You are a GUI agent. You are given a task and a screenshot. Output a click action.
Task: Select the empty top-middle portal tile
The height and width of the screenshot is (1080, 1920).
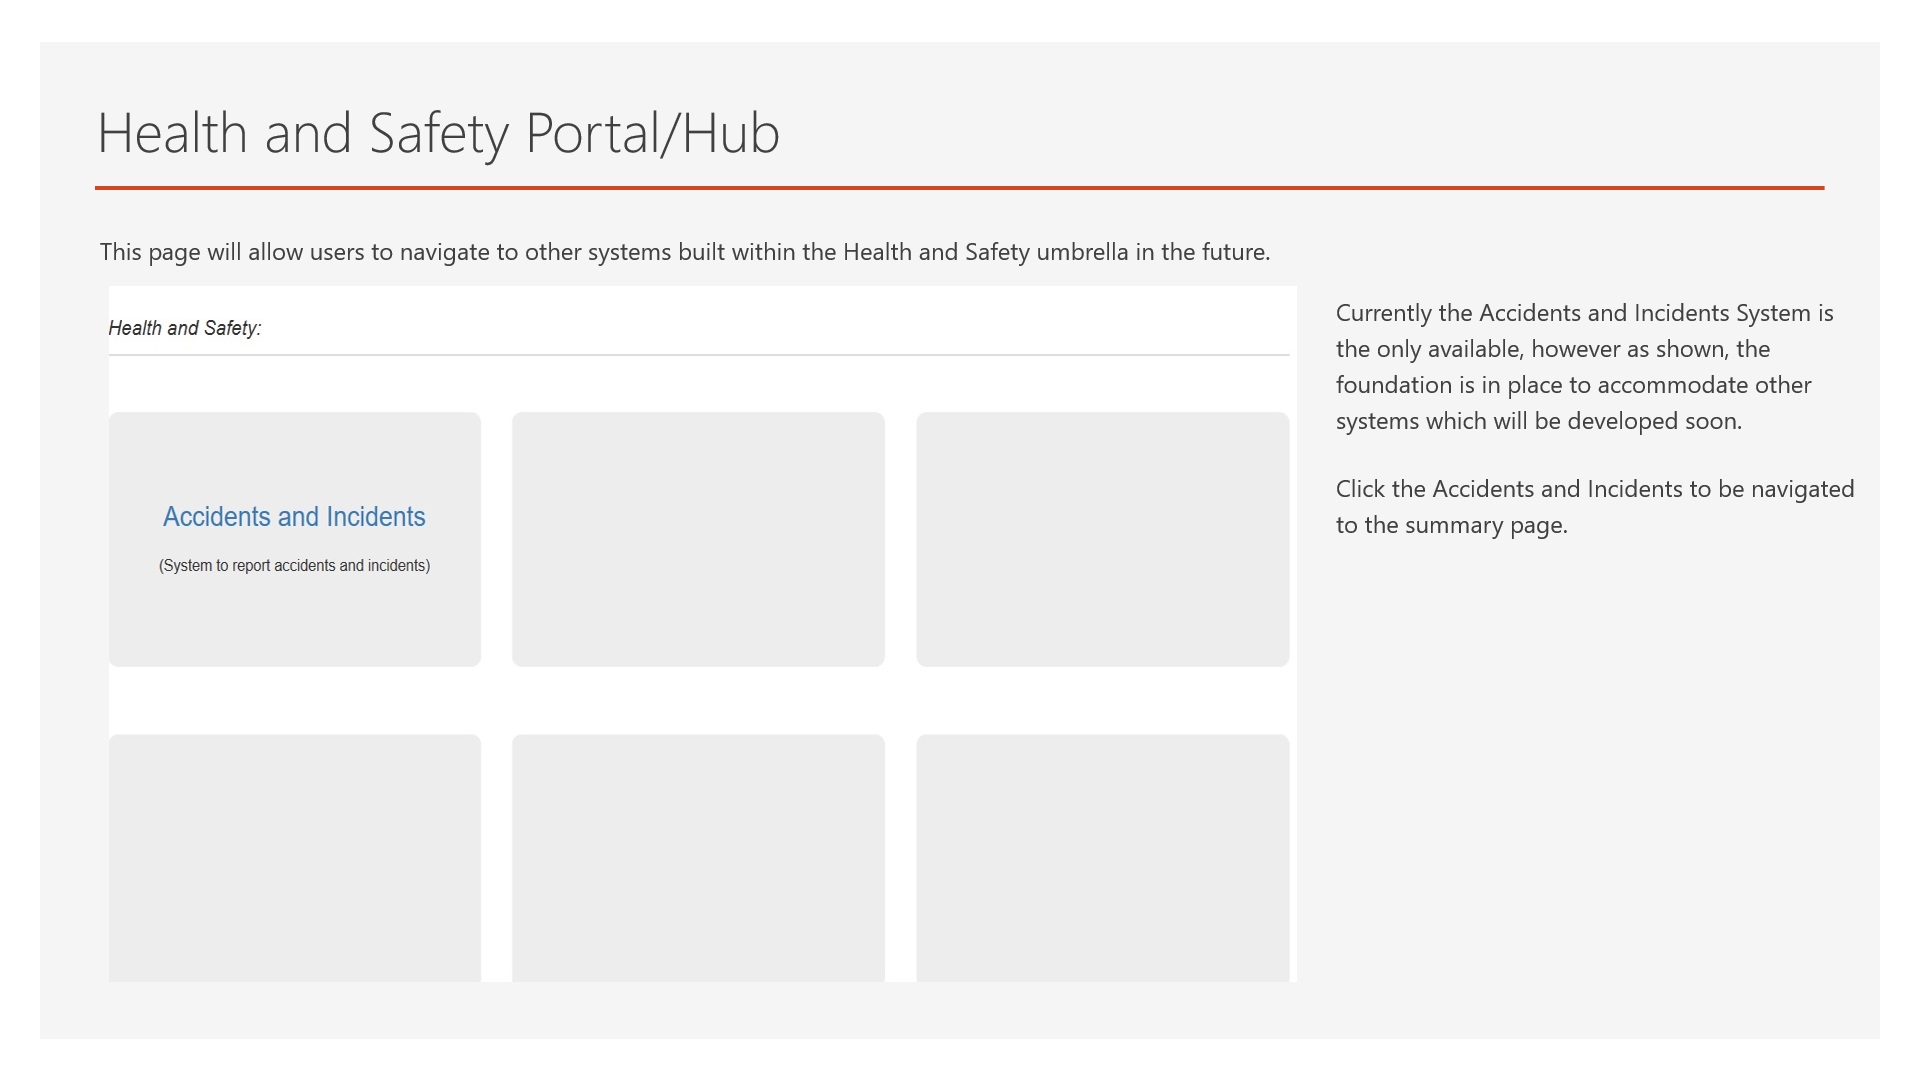698,539
